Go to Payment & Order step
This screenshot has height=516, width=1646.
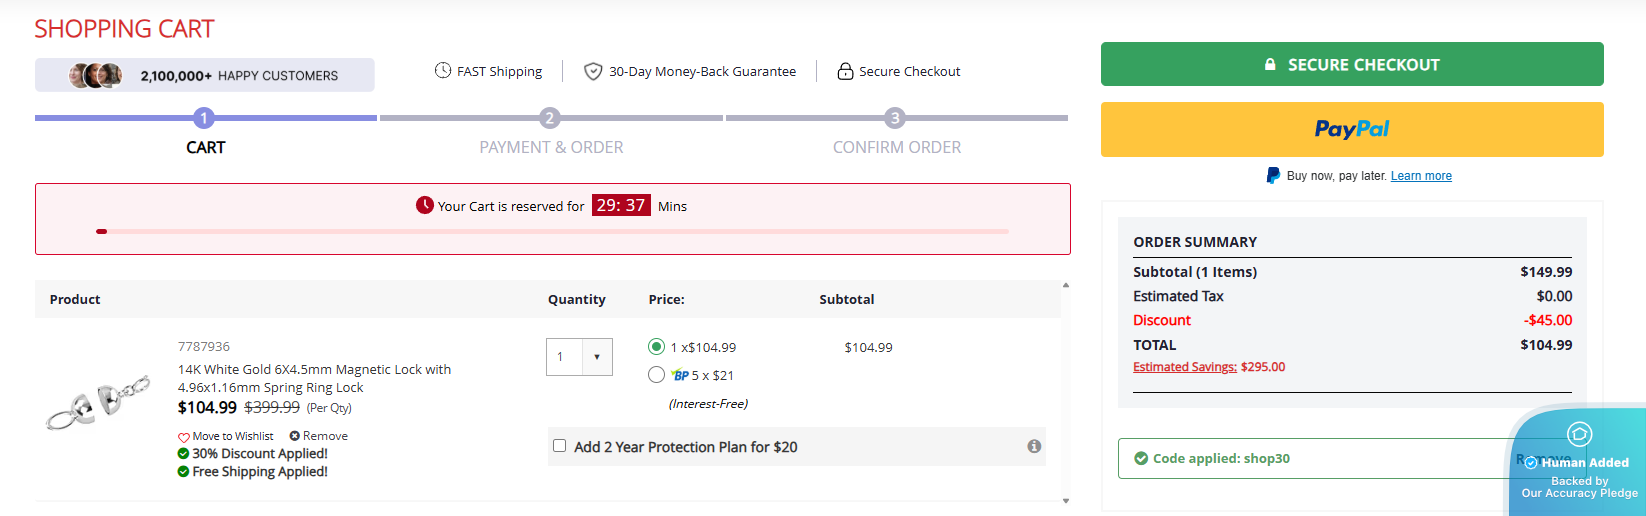[550, 119]
